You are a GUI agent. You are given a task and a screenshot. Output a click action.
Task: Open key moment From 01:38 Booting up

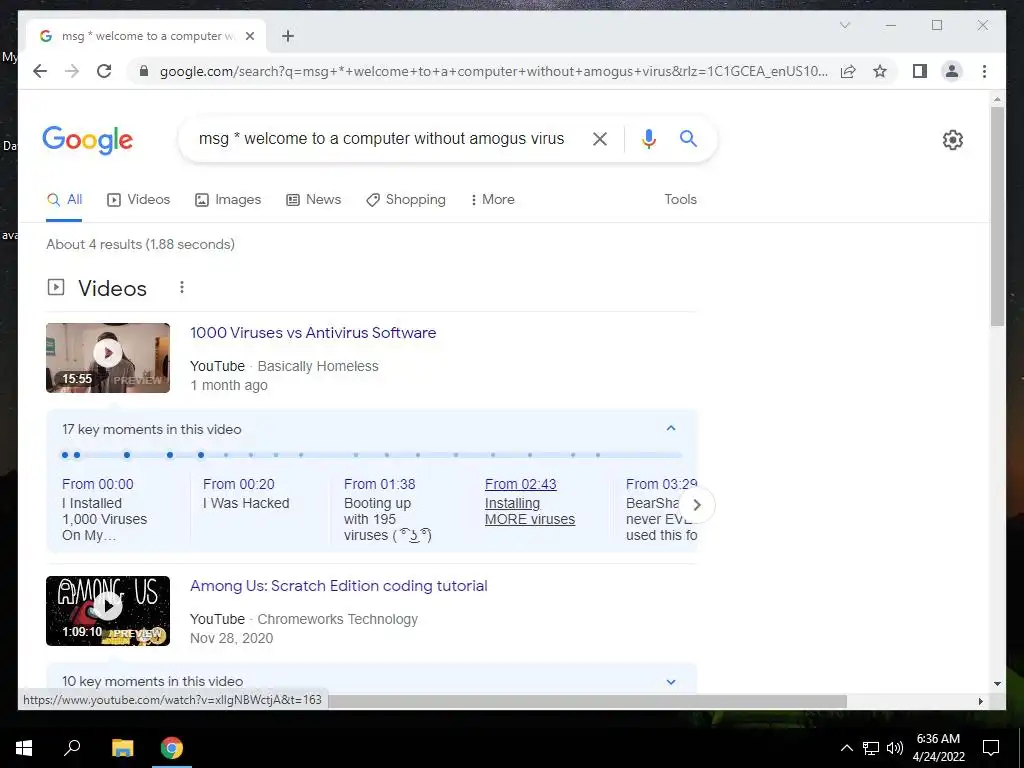point(388,510)
